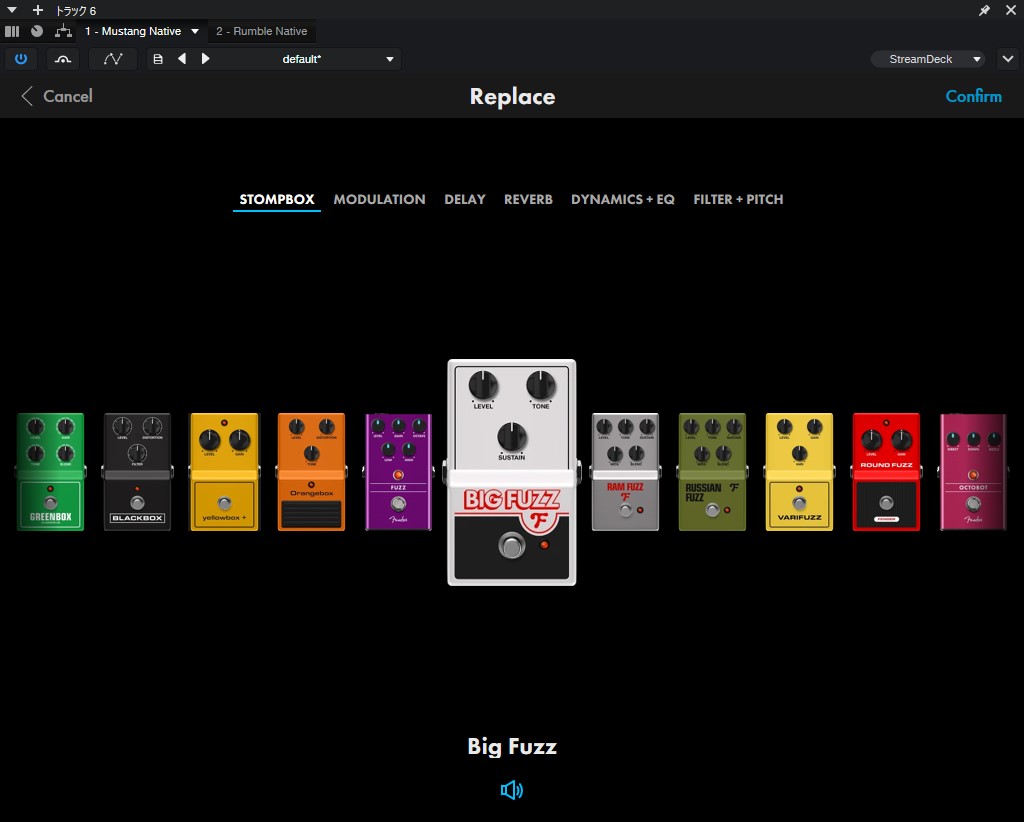Open the Mustang Native plugin dropdown arrow
The image size is (1024, 822).
point(195,31)
